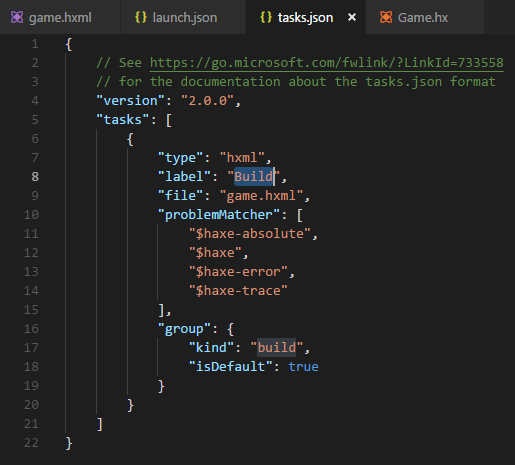Click the game.hxml file icon
This screenshot has width=515, height=465.
[x=17, y=17]
